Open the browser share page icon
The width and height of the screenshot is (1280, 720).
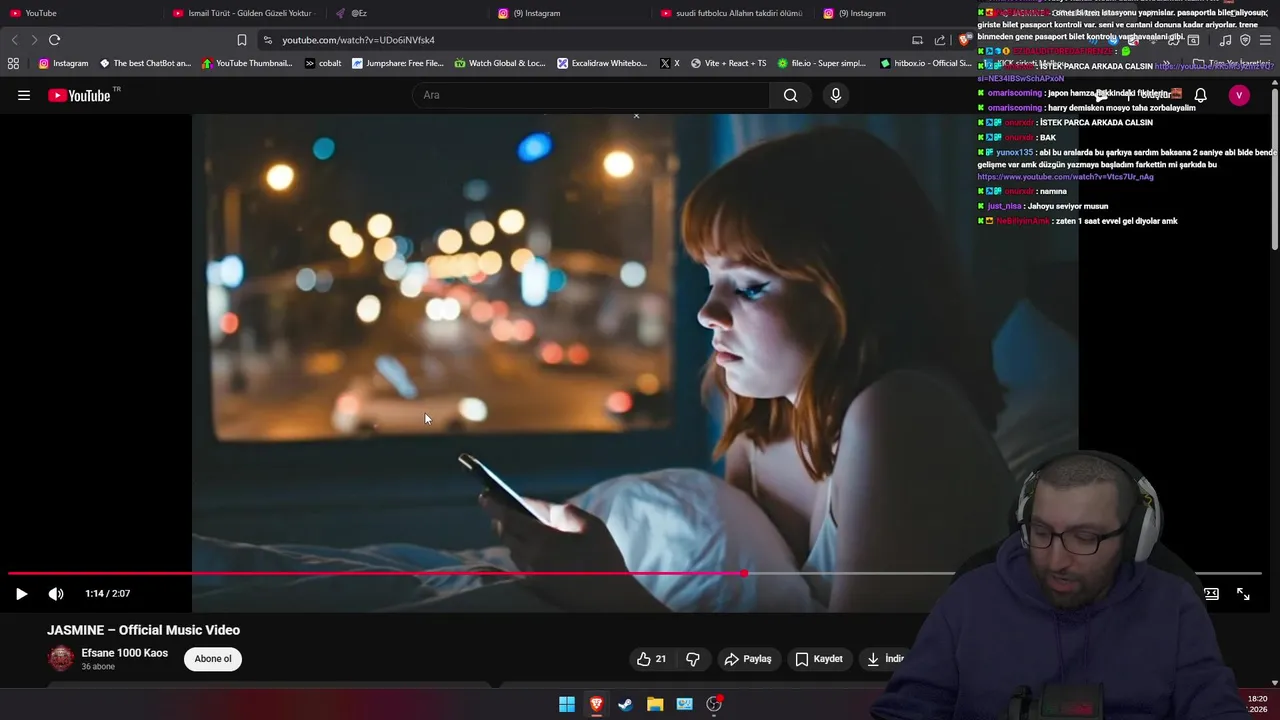pyautogui.click(x=940, y=40)
